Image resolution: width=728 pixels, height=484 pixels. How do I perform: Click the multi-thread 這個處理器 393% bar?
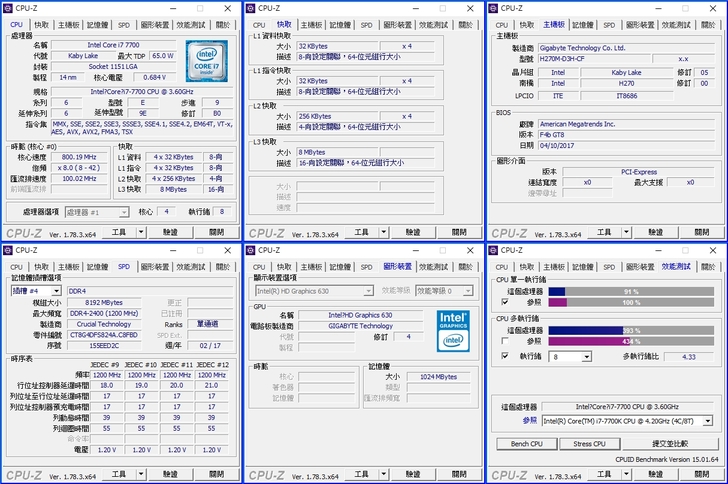pyautogui.click(x=631, y=331)
